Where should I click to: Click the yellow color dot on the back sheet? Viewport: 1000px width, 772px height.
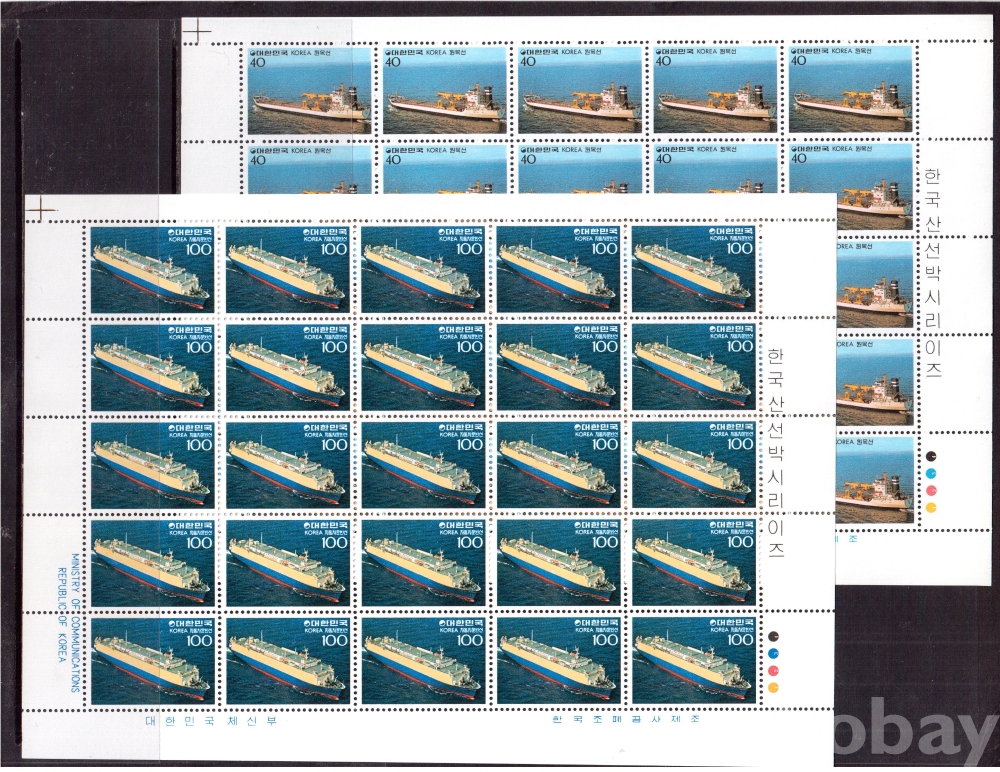[x=932, y=507]
